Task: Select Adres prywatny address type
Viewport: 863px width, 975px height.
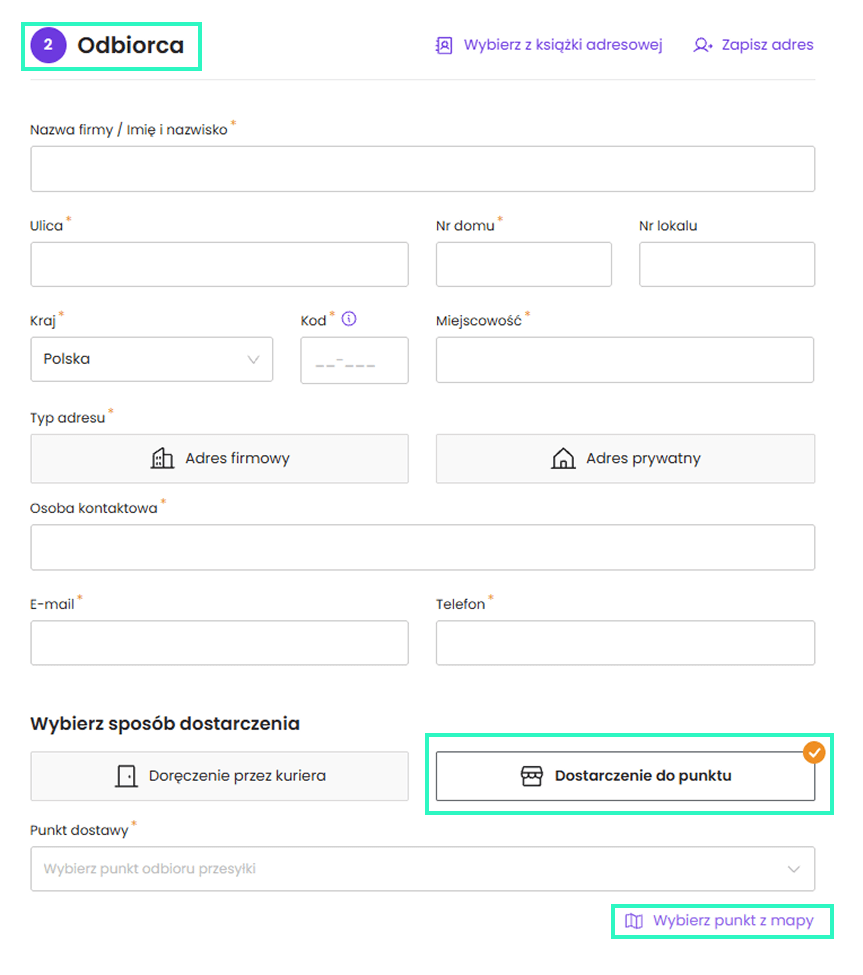Action: [625, 459]
